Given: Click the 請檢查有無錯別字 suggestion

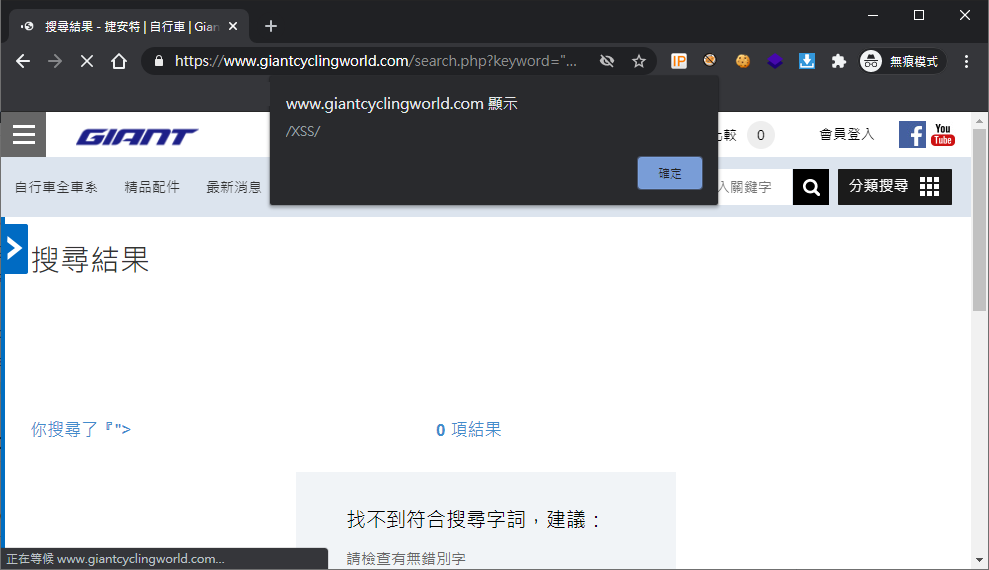Looking at the screenshot, I should pyautogui.click(x=406, y=559).
